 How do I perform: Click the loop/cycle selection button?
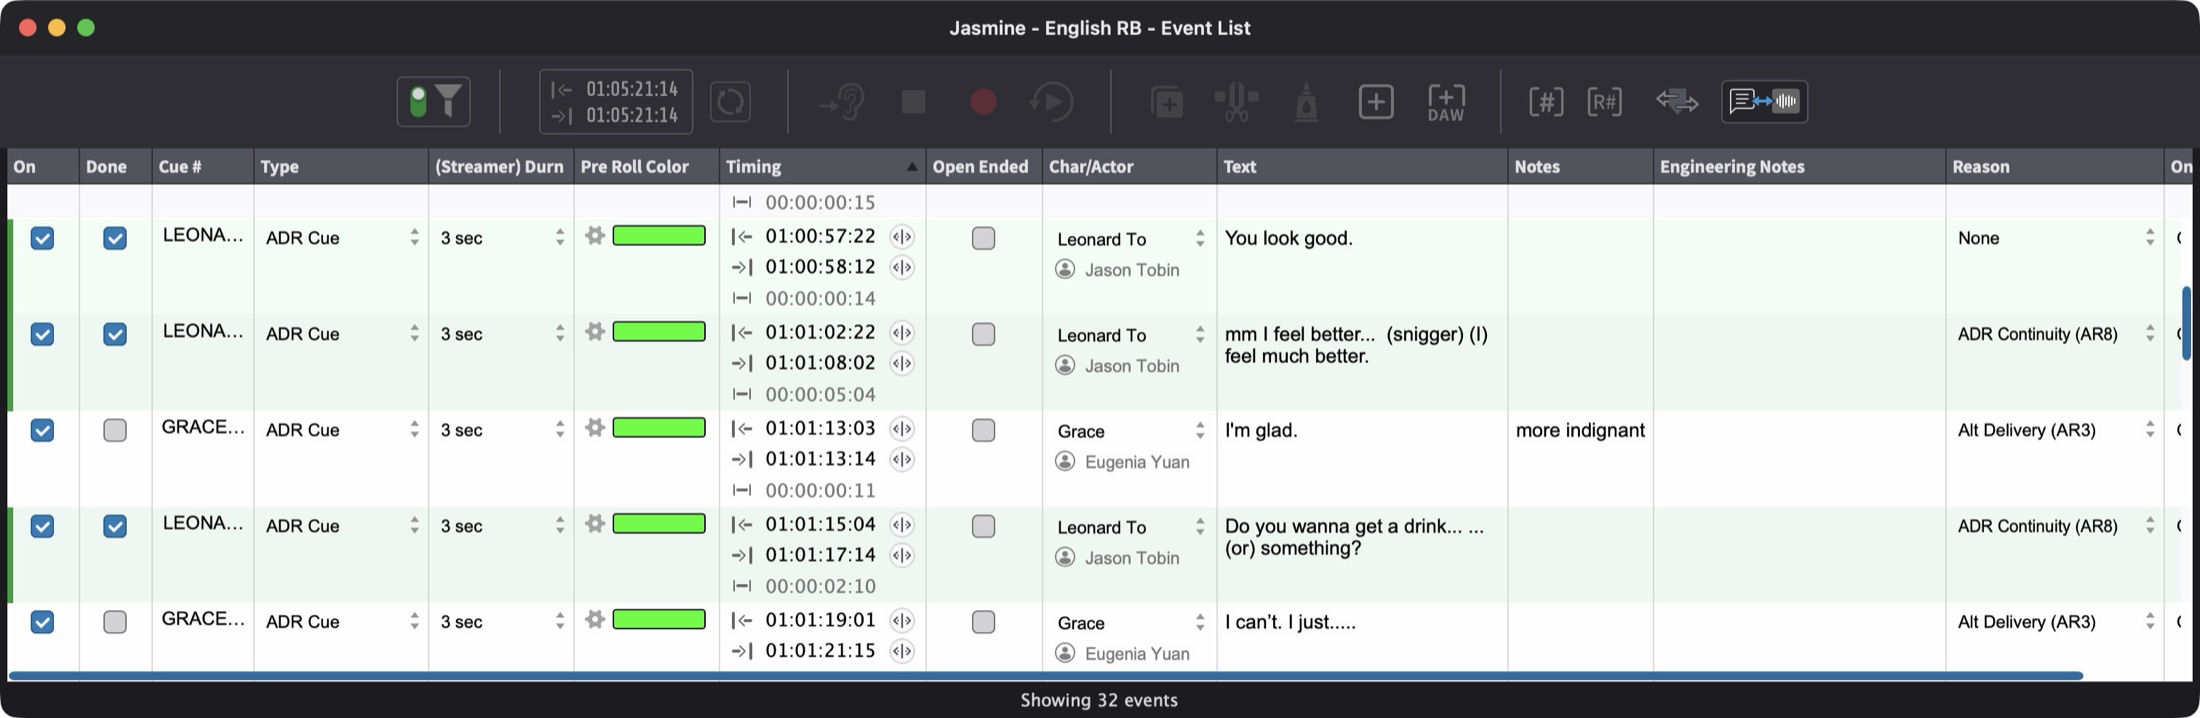click(730, 101)
